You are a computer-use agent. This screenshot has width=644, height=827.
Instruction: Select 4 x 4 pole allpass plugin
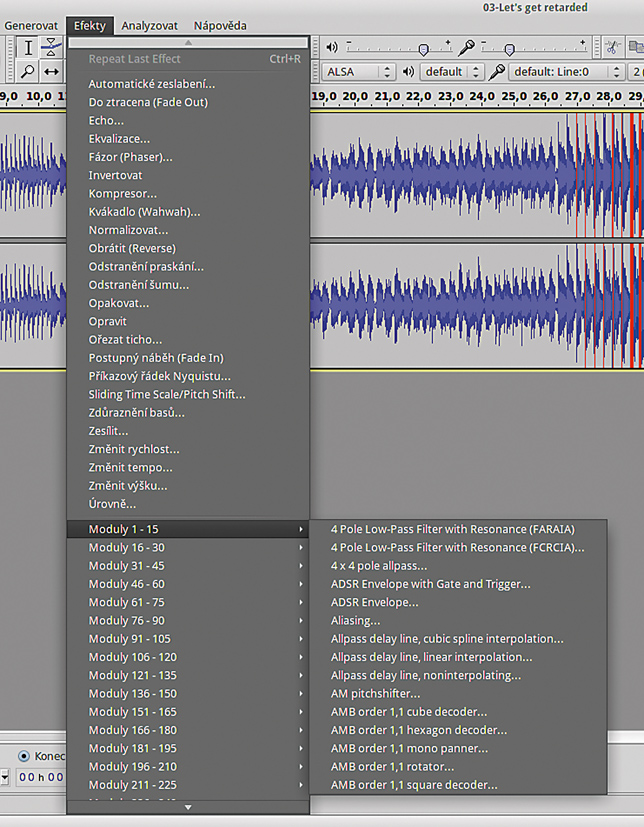tap(458, 566)
